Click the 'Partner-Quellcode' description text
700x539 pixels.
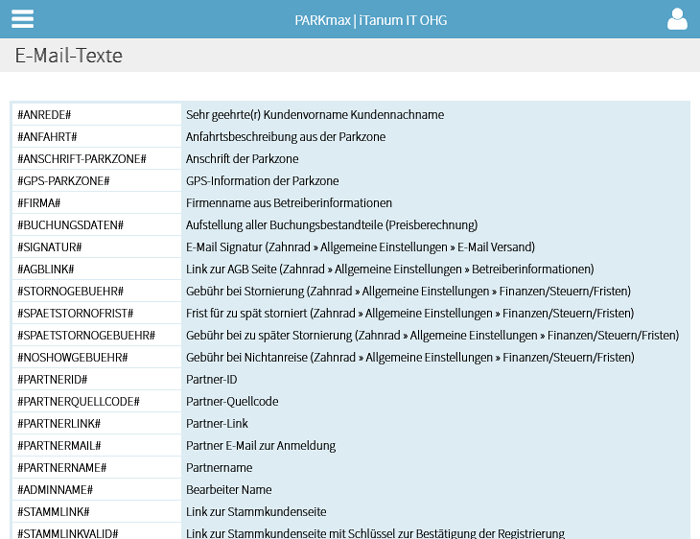coord(232,401)
